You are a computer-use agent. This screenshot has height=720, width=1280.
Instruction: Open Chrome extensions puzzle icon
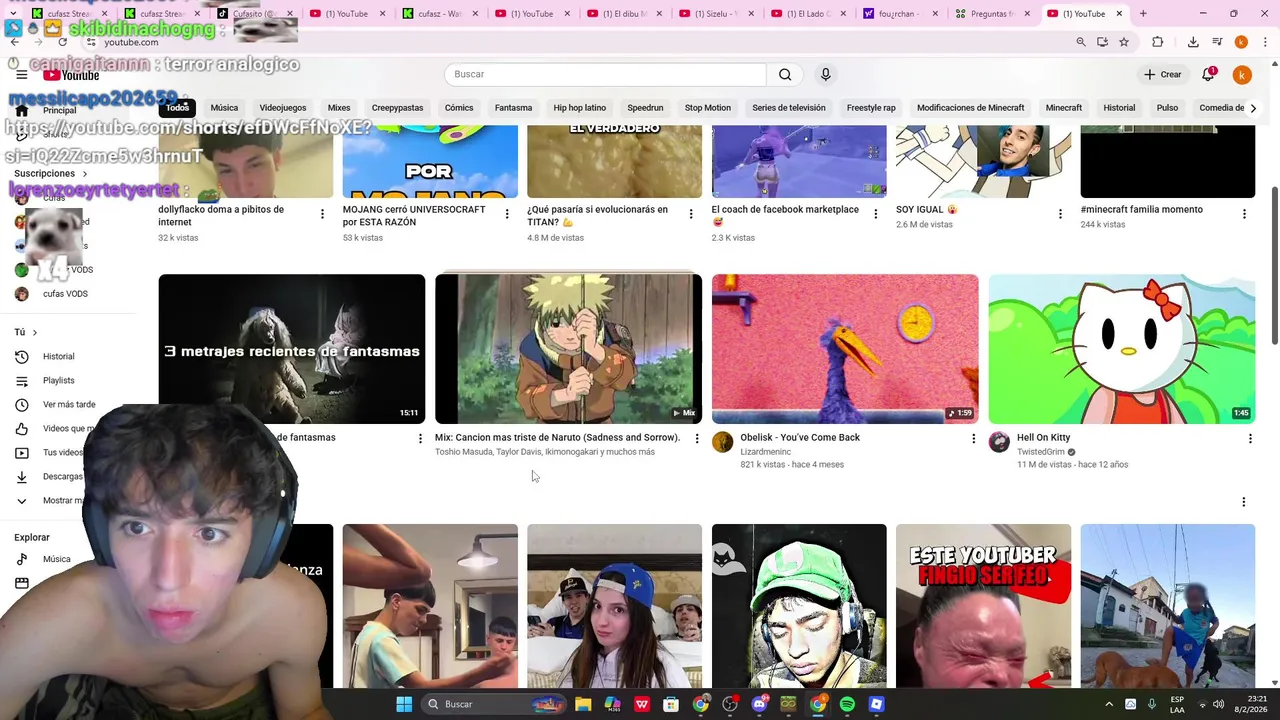1158,42
